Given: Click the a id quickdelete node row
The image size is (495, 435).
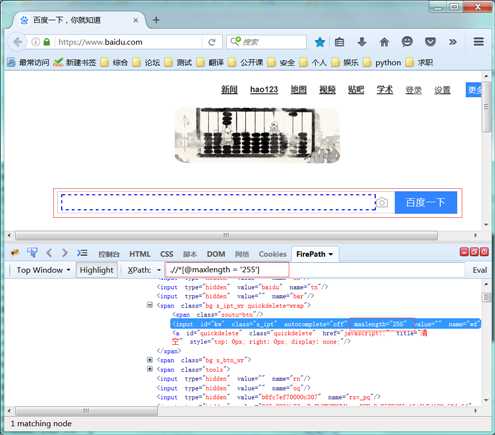Looking at the screenshot, I should 299,337.
